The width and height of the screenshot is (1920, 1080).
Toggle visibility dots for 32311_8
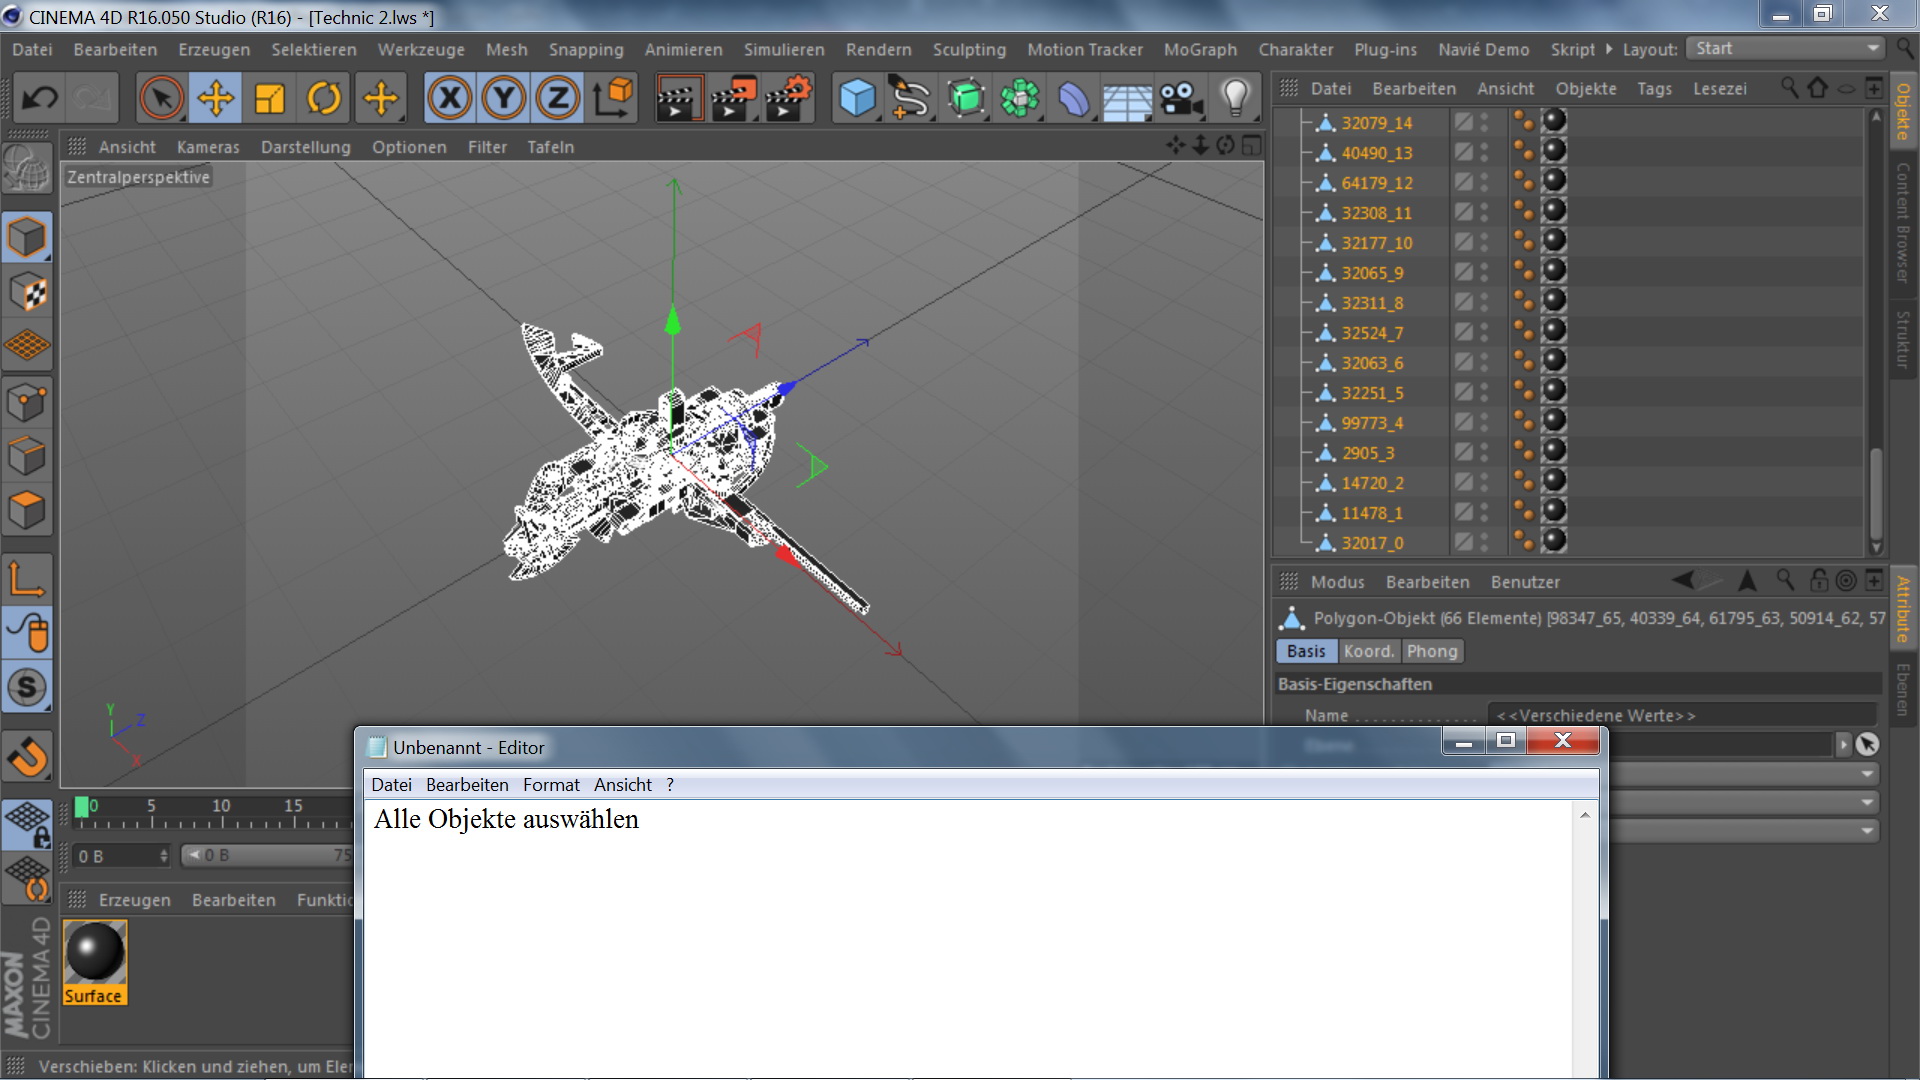(x=1484, y=302)
